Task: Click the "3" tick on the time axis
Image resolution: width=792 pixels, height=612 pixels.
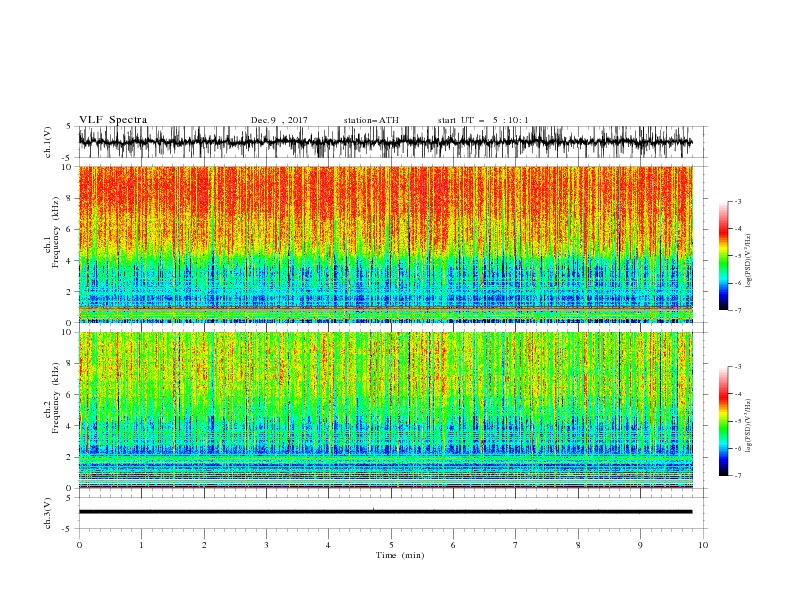Action: [x=266, y=545]
